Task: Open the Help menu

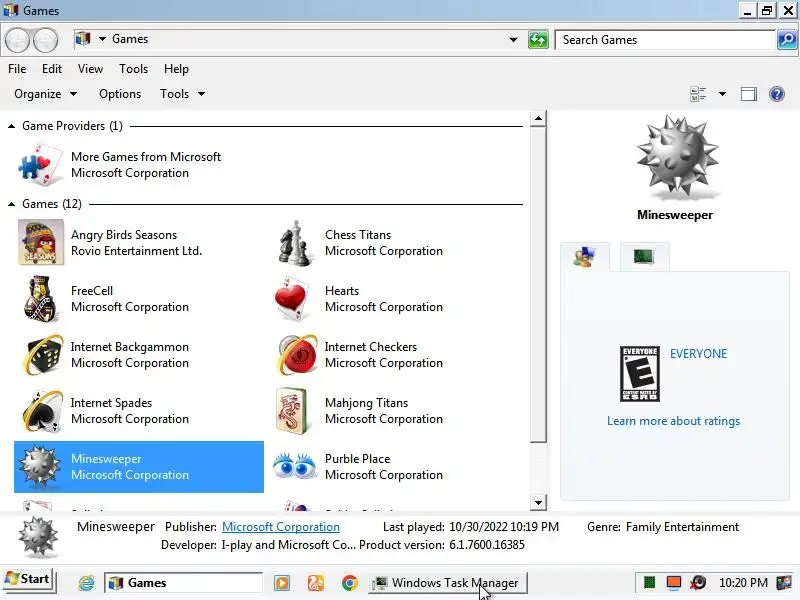Action: coord(176,69)
